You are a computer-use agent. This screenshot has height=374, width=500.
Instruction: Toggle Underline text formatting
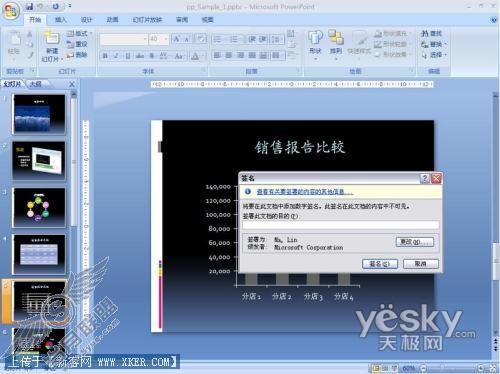128,56
